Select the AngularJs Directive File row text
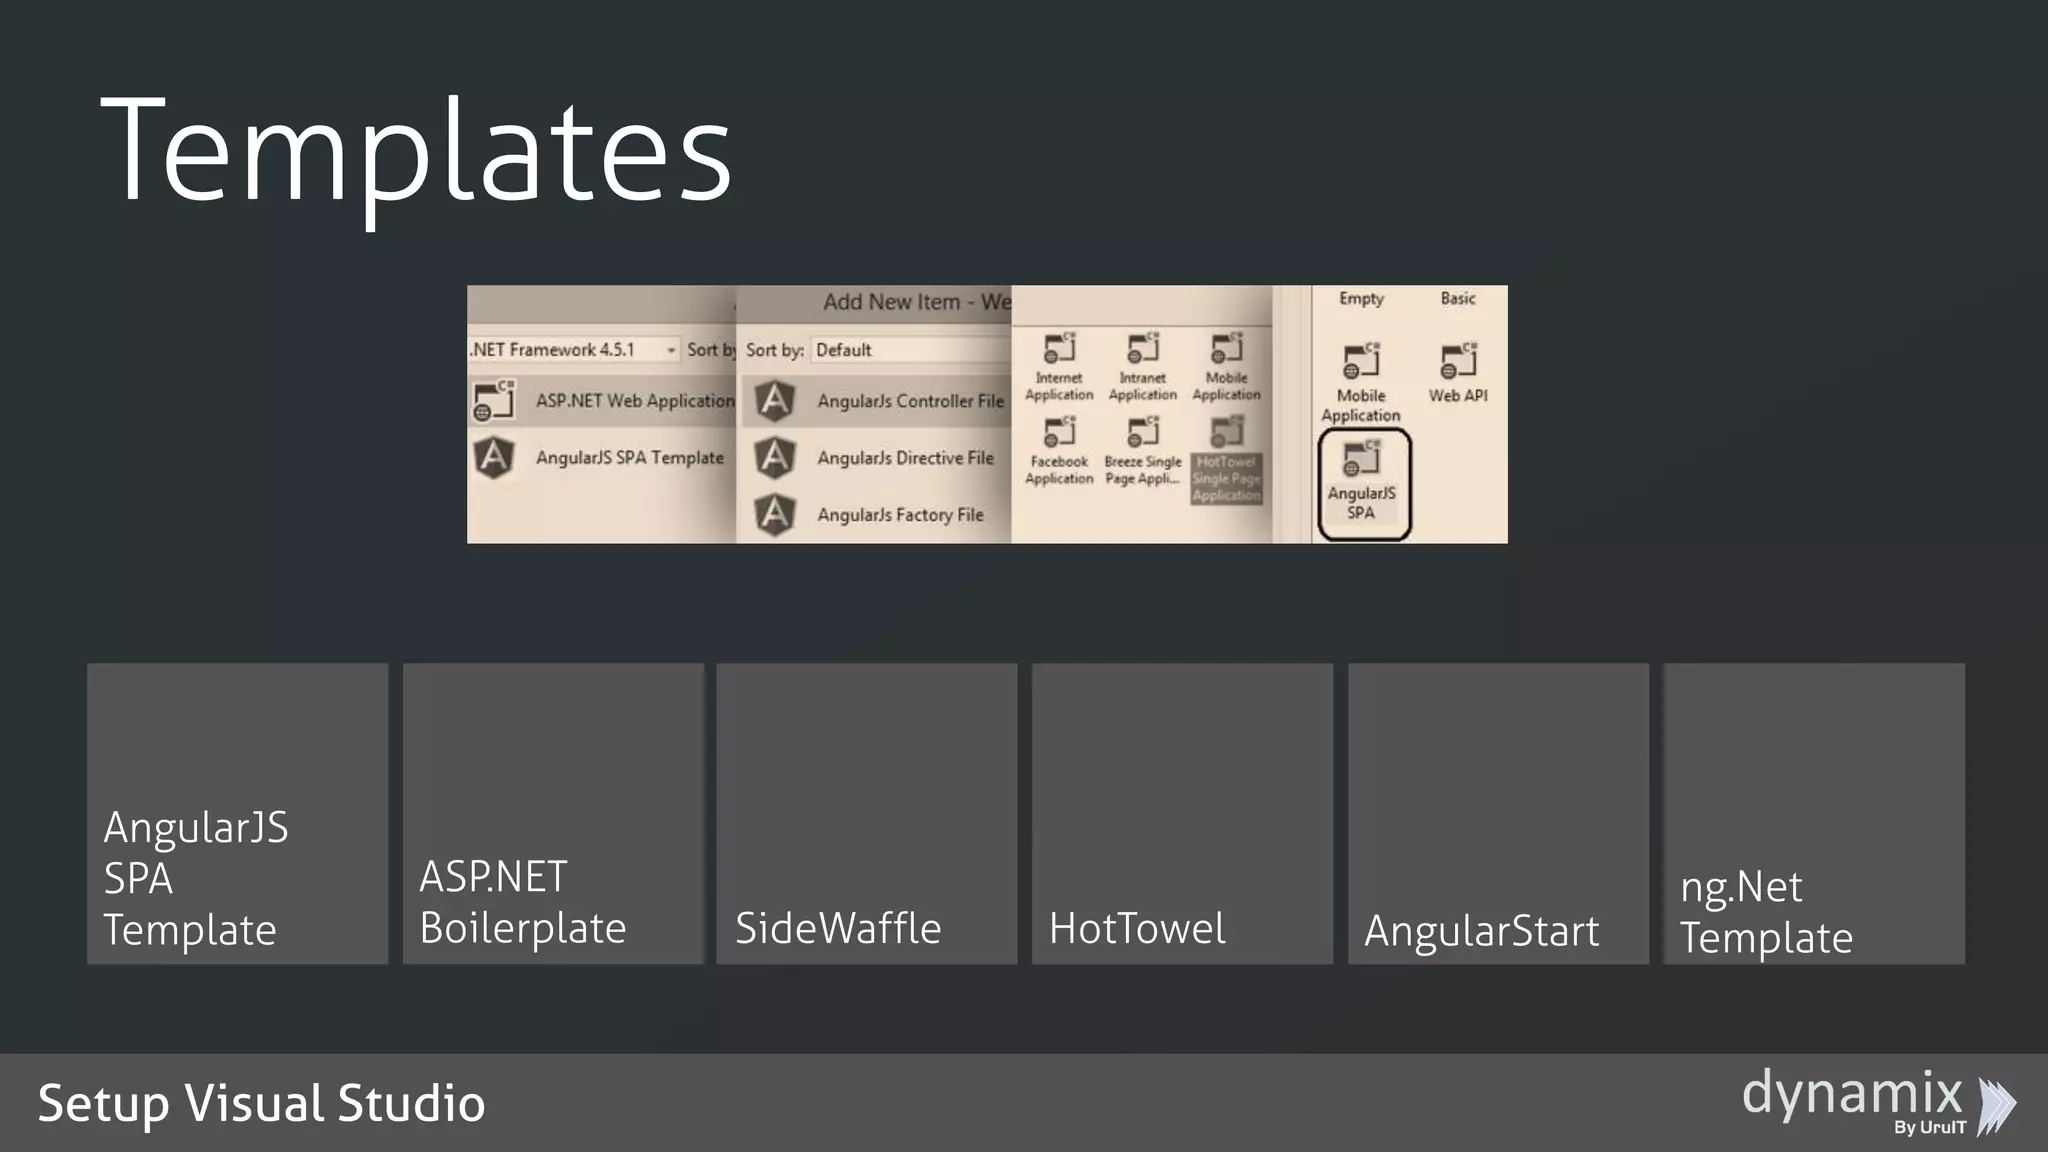The image size is (2048, 1152). point(905,458)
